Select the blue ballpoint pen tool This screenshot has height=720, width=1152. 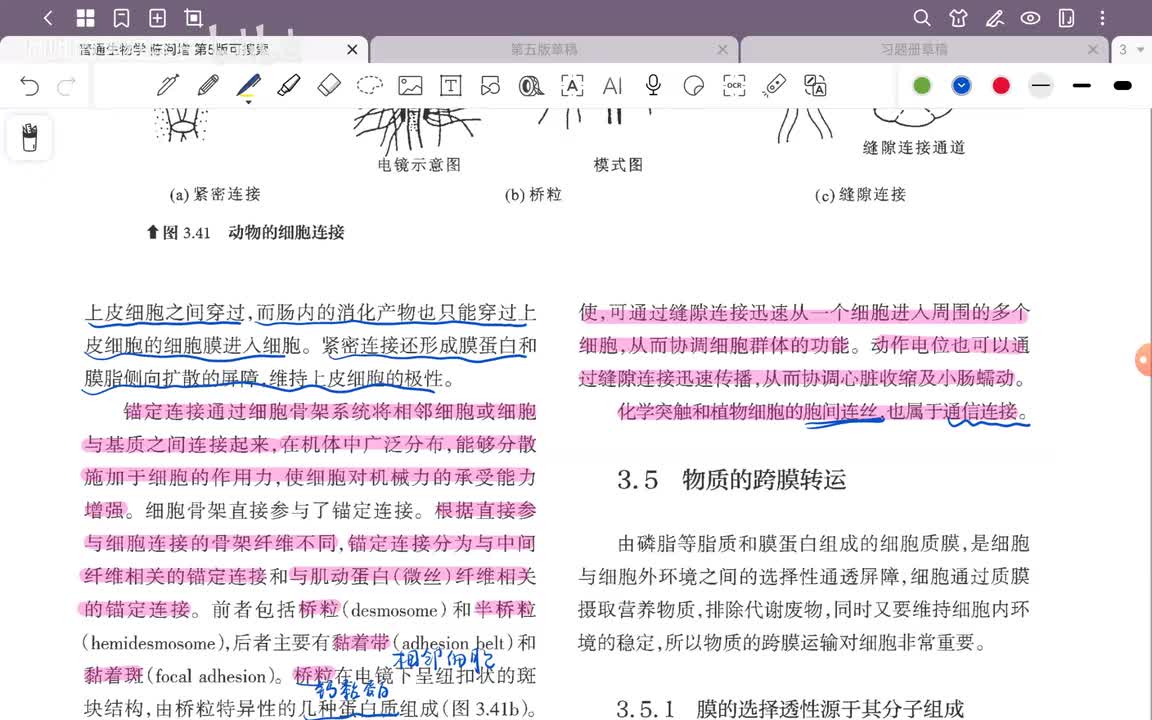pyautogui.click(x=248, y=86)
